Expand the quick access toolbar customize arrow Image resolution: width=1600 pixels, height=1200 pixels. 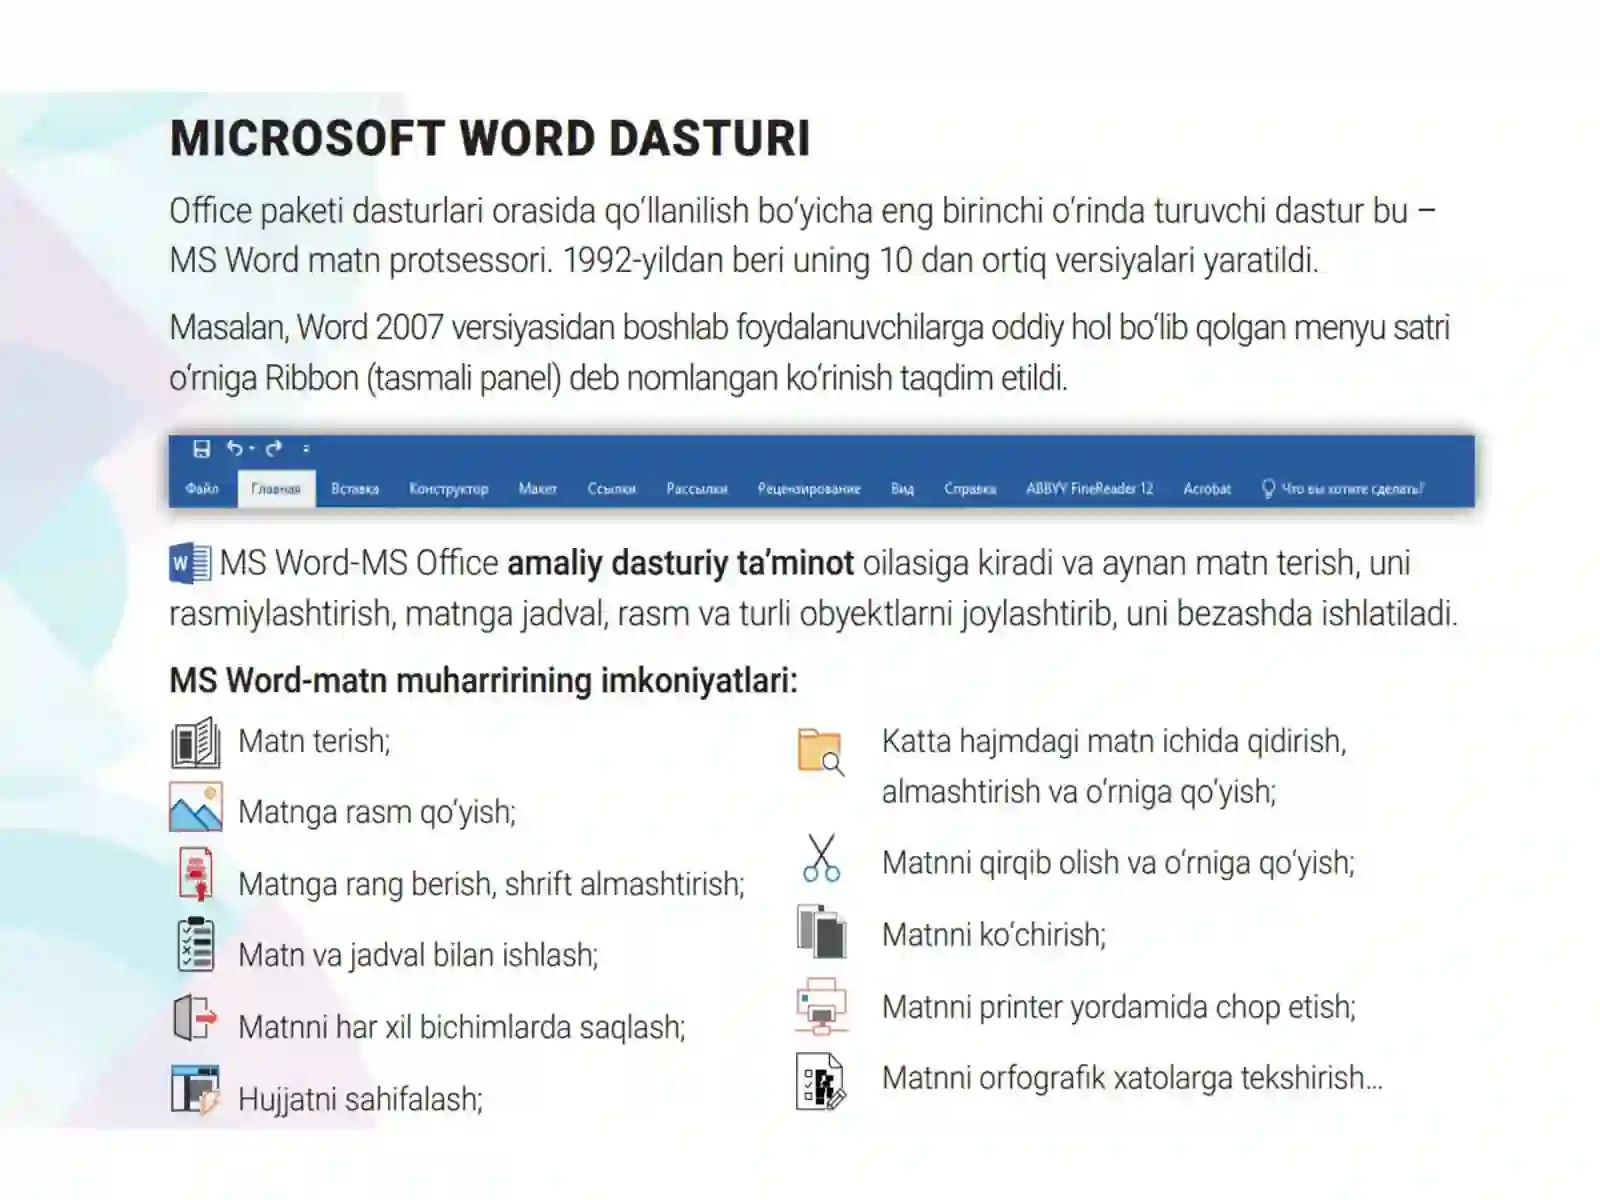pyautogui.click(x=306, y=449)
